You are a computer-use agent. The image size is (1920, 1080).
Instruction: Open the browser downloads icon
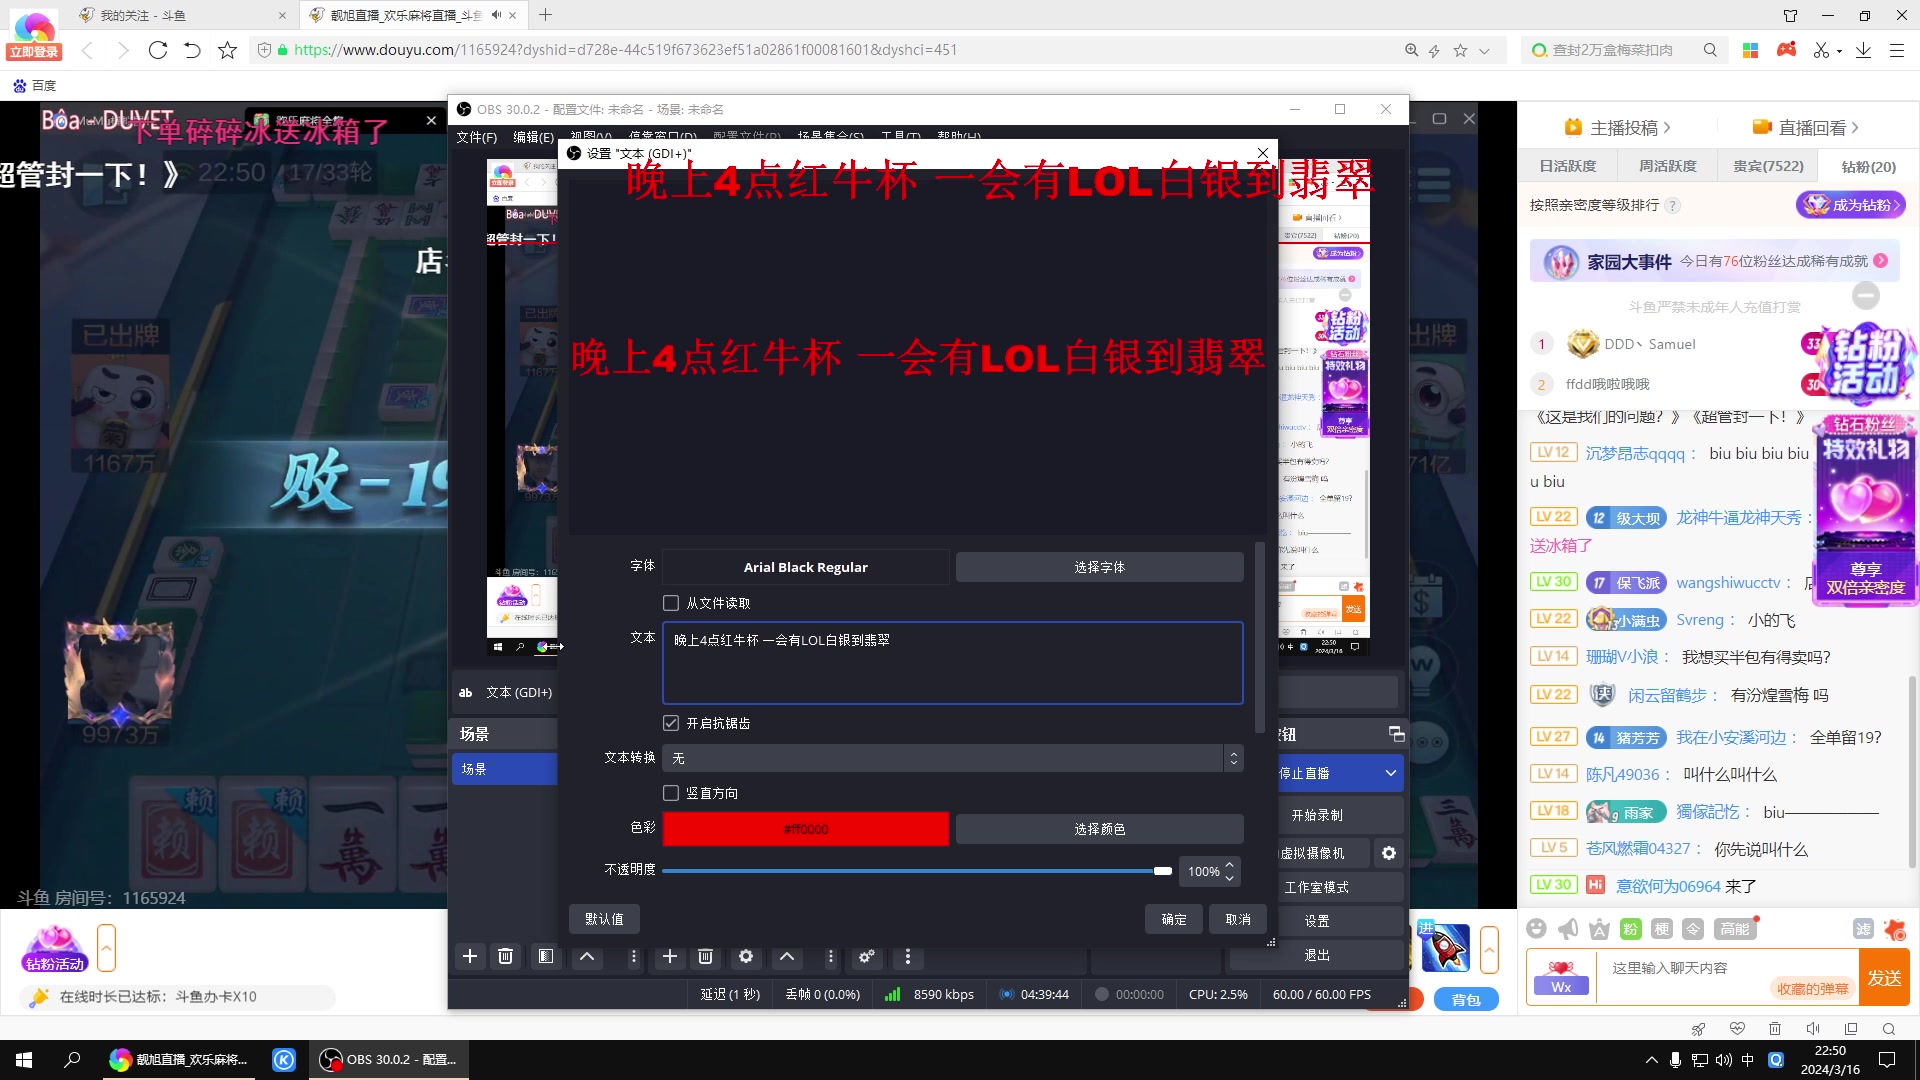tap(1863, 50)
